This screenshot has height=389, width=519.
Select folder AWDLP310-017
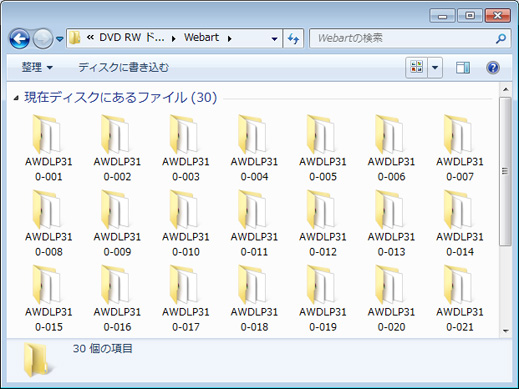pos(186,298)
